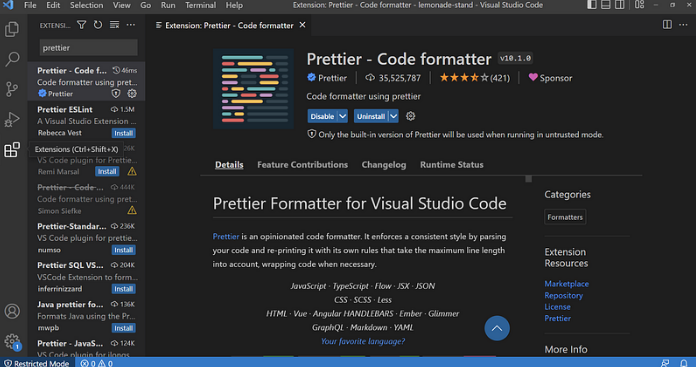Screen dimensions: 696x367
Task: Open the Marketplace resource link
Action: (x=566, y=284)
